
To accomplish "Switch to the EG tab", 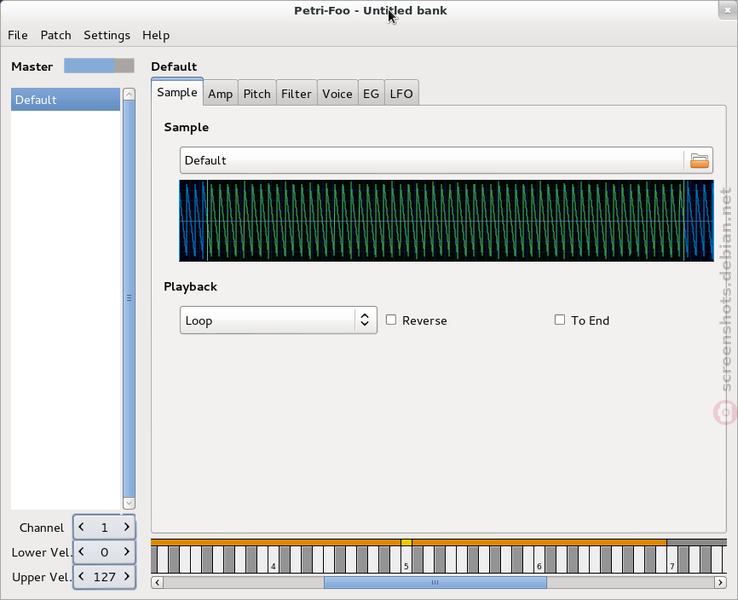I will click(x=371, y=94).
